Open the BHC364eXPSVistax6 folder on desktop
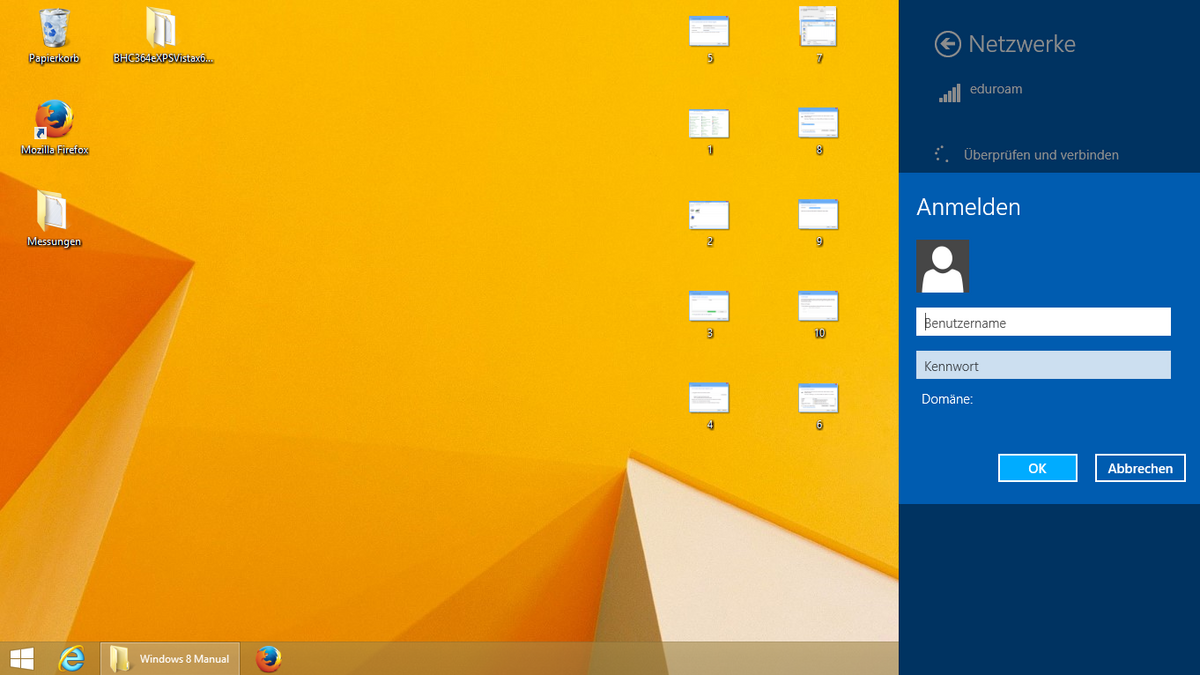 click(x=162, y=29)
